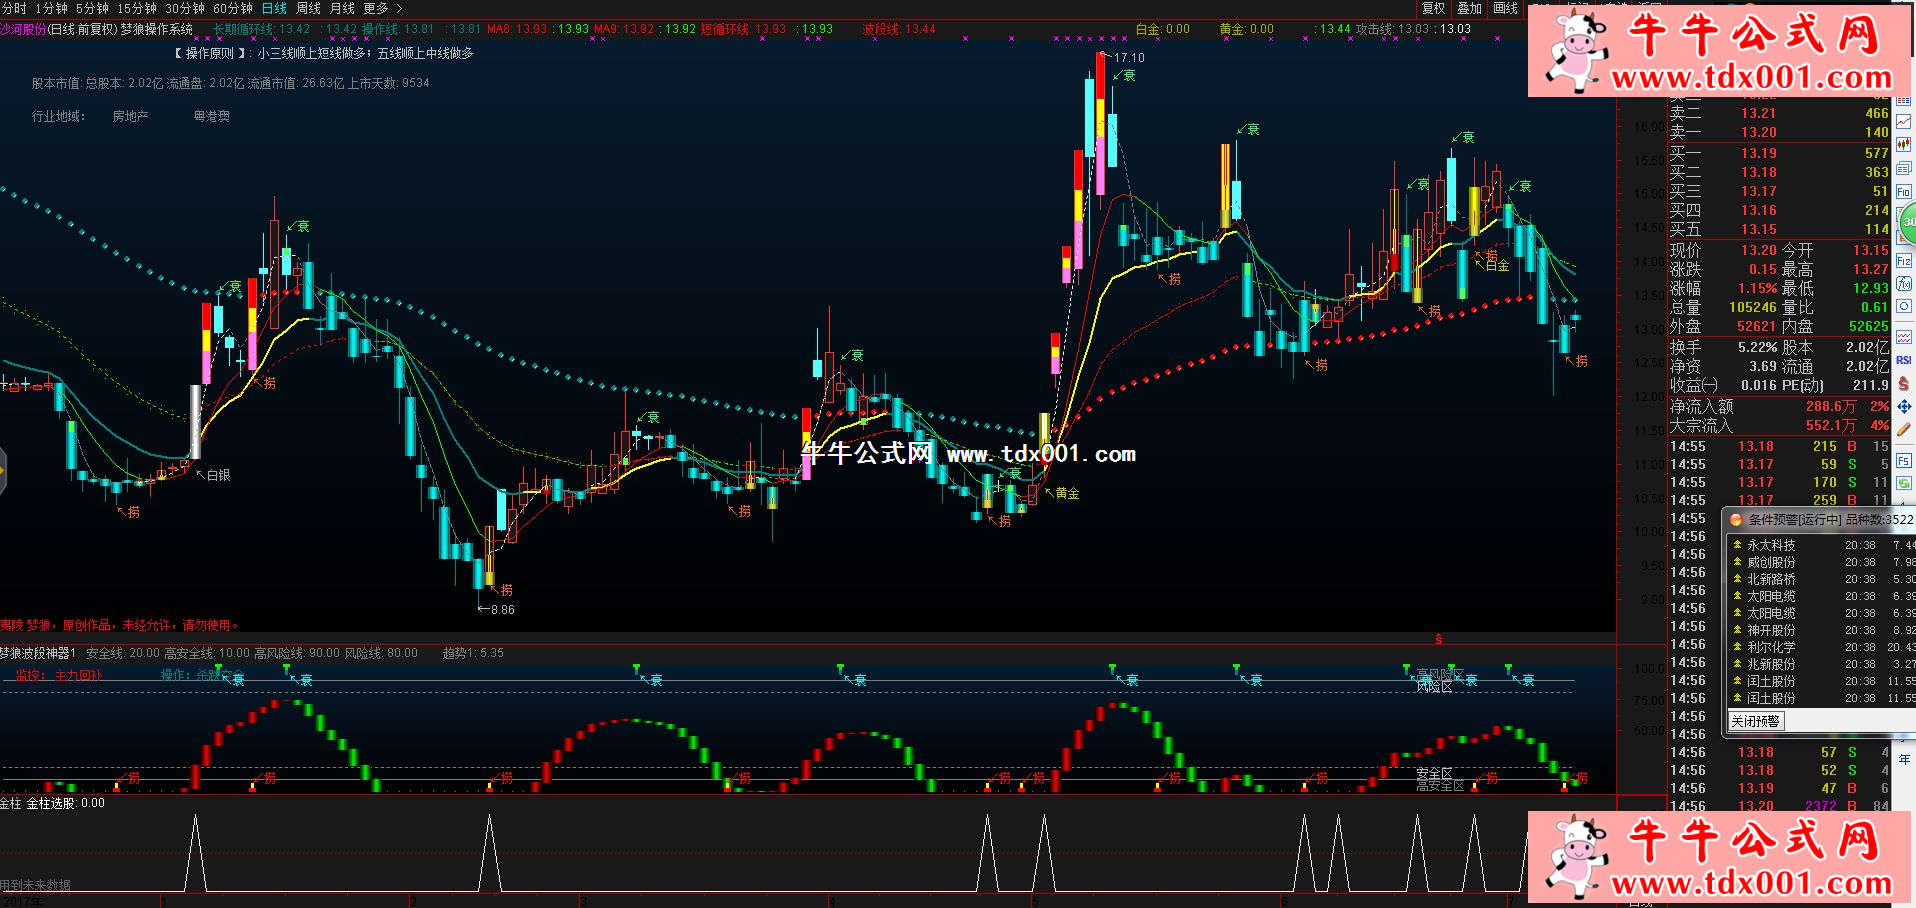Click the 年 label at right sidebar

coord(1904,760)
